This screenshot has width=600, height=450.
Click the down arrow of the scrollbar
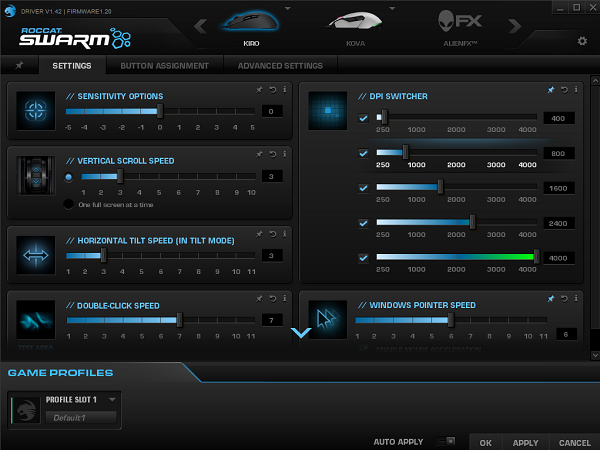pos(595,355)
